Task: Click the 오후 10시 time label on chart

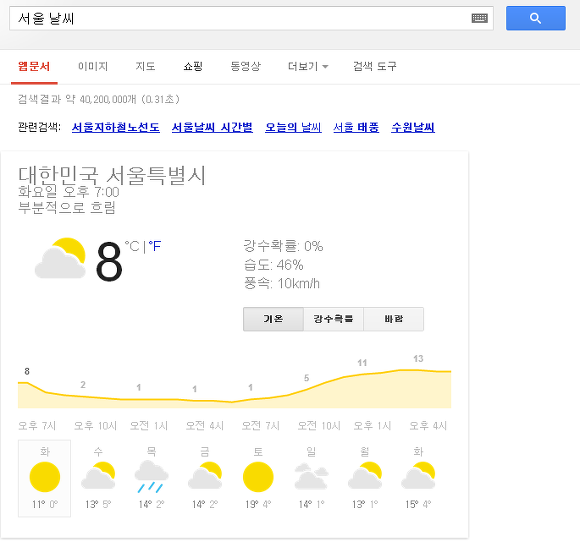Action: click(95, 426)
